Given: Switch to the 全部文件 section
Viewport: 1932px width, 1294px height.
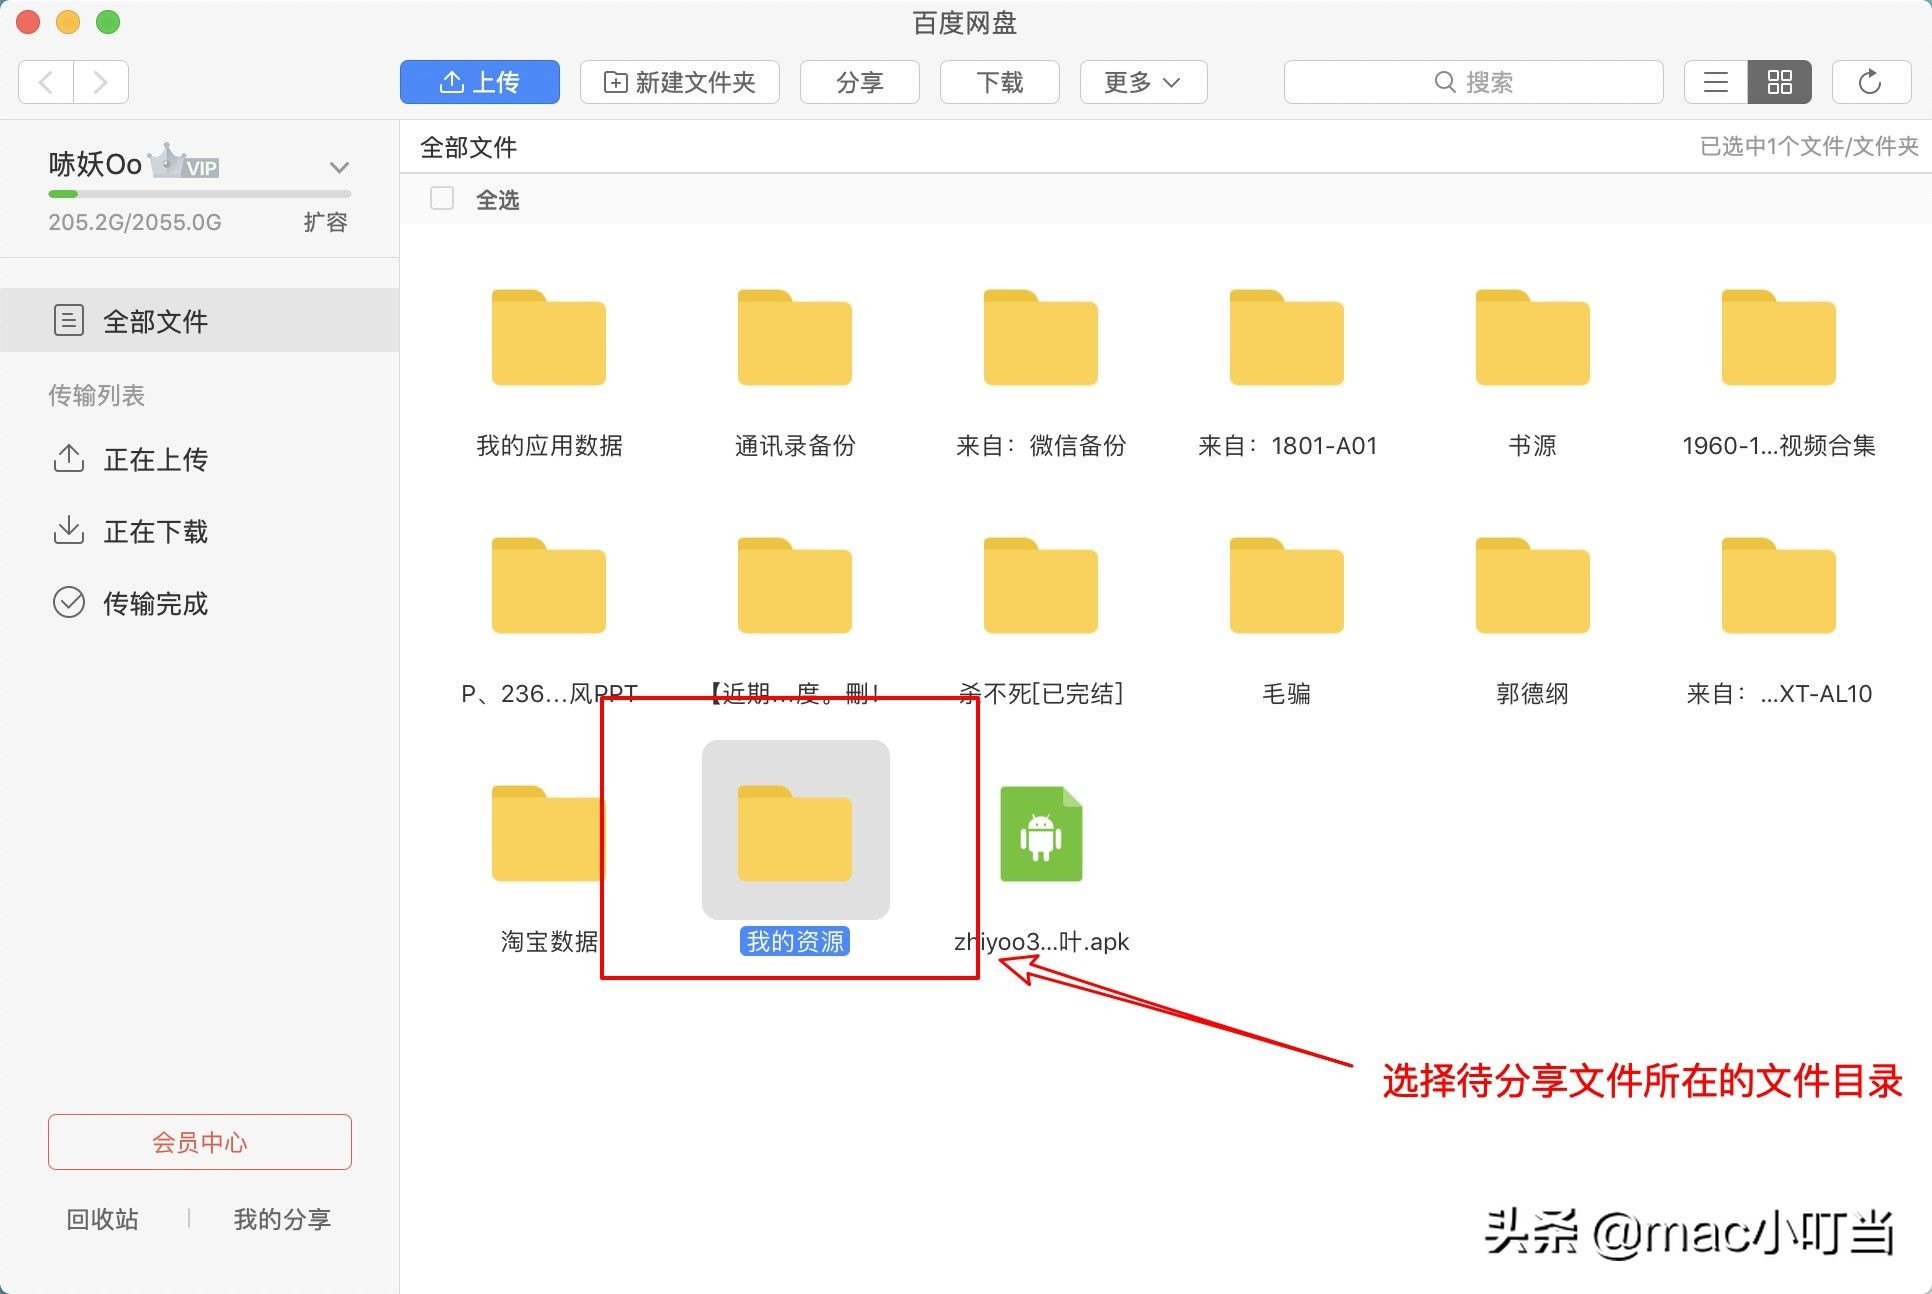Looking at the screenshot, I should [156, 320].
